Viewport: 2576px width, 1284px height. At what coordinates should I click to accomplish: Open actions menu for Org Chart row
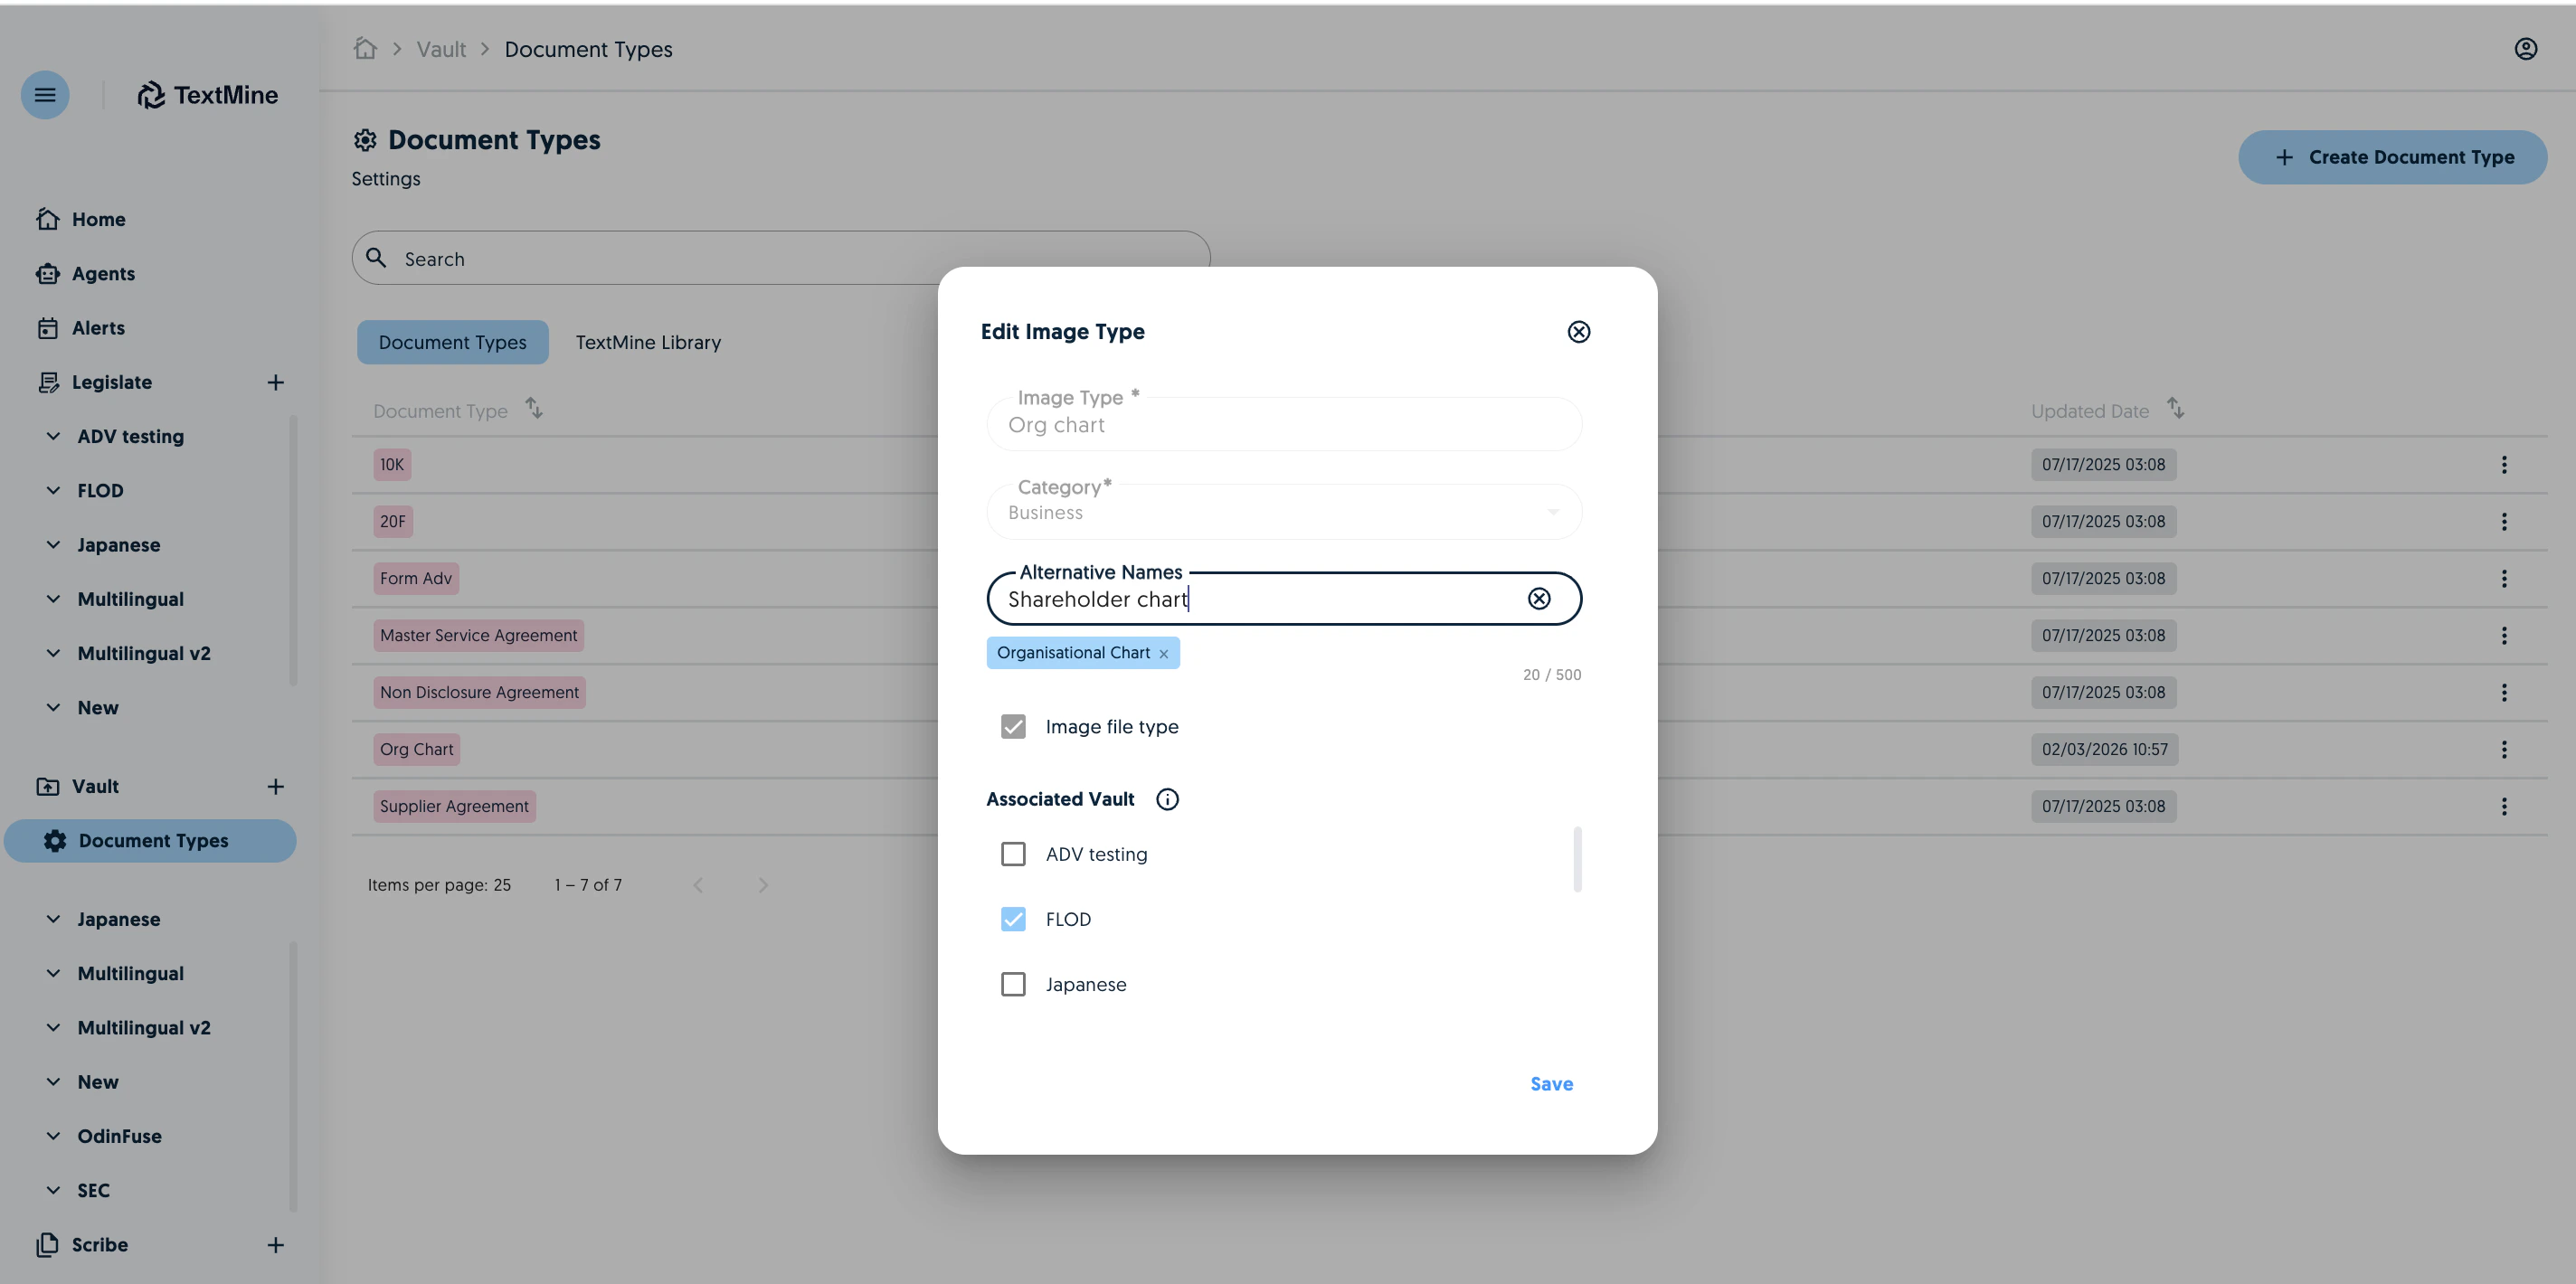tap(2503, 749)
